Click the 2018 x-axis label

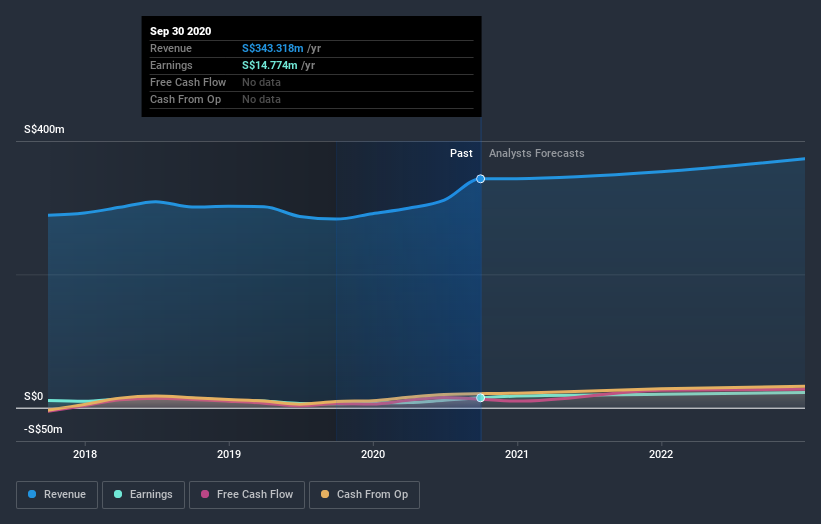click(85, 454)
